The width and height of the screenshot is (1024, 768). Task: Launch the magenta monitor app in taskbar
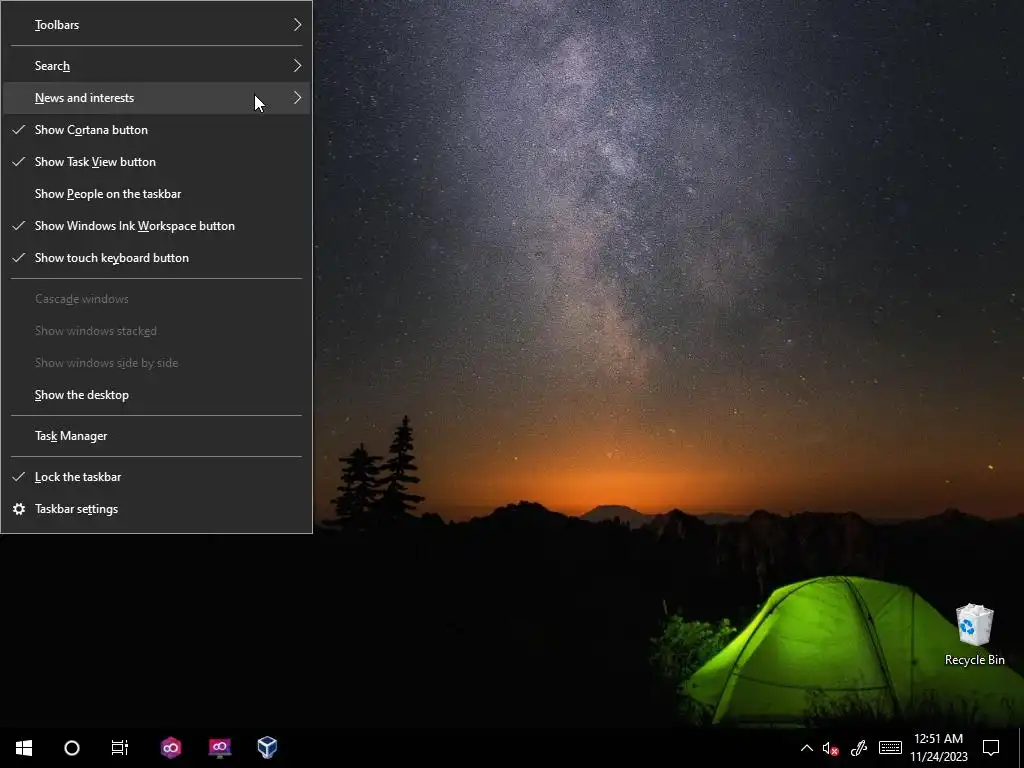tap(219, 747)
